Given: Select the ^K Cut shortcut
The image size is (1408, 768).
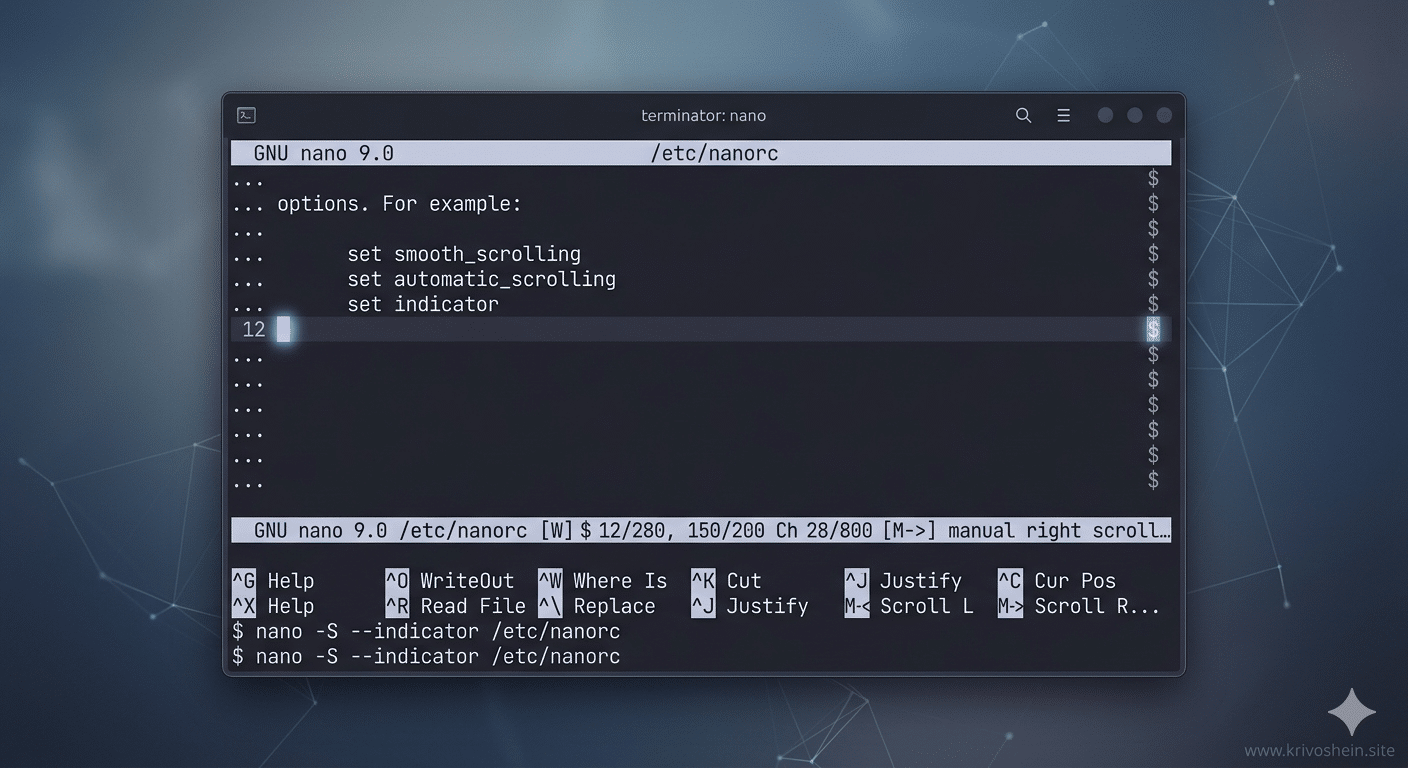Looking at the screenshot, I should click(x=727, y=581).
